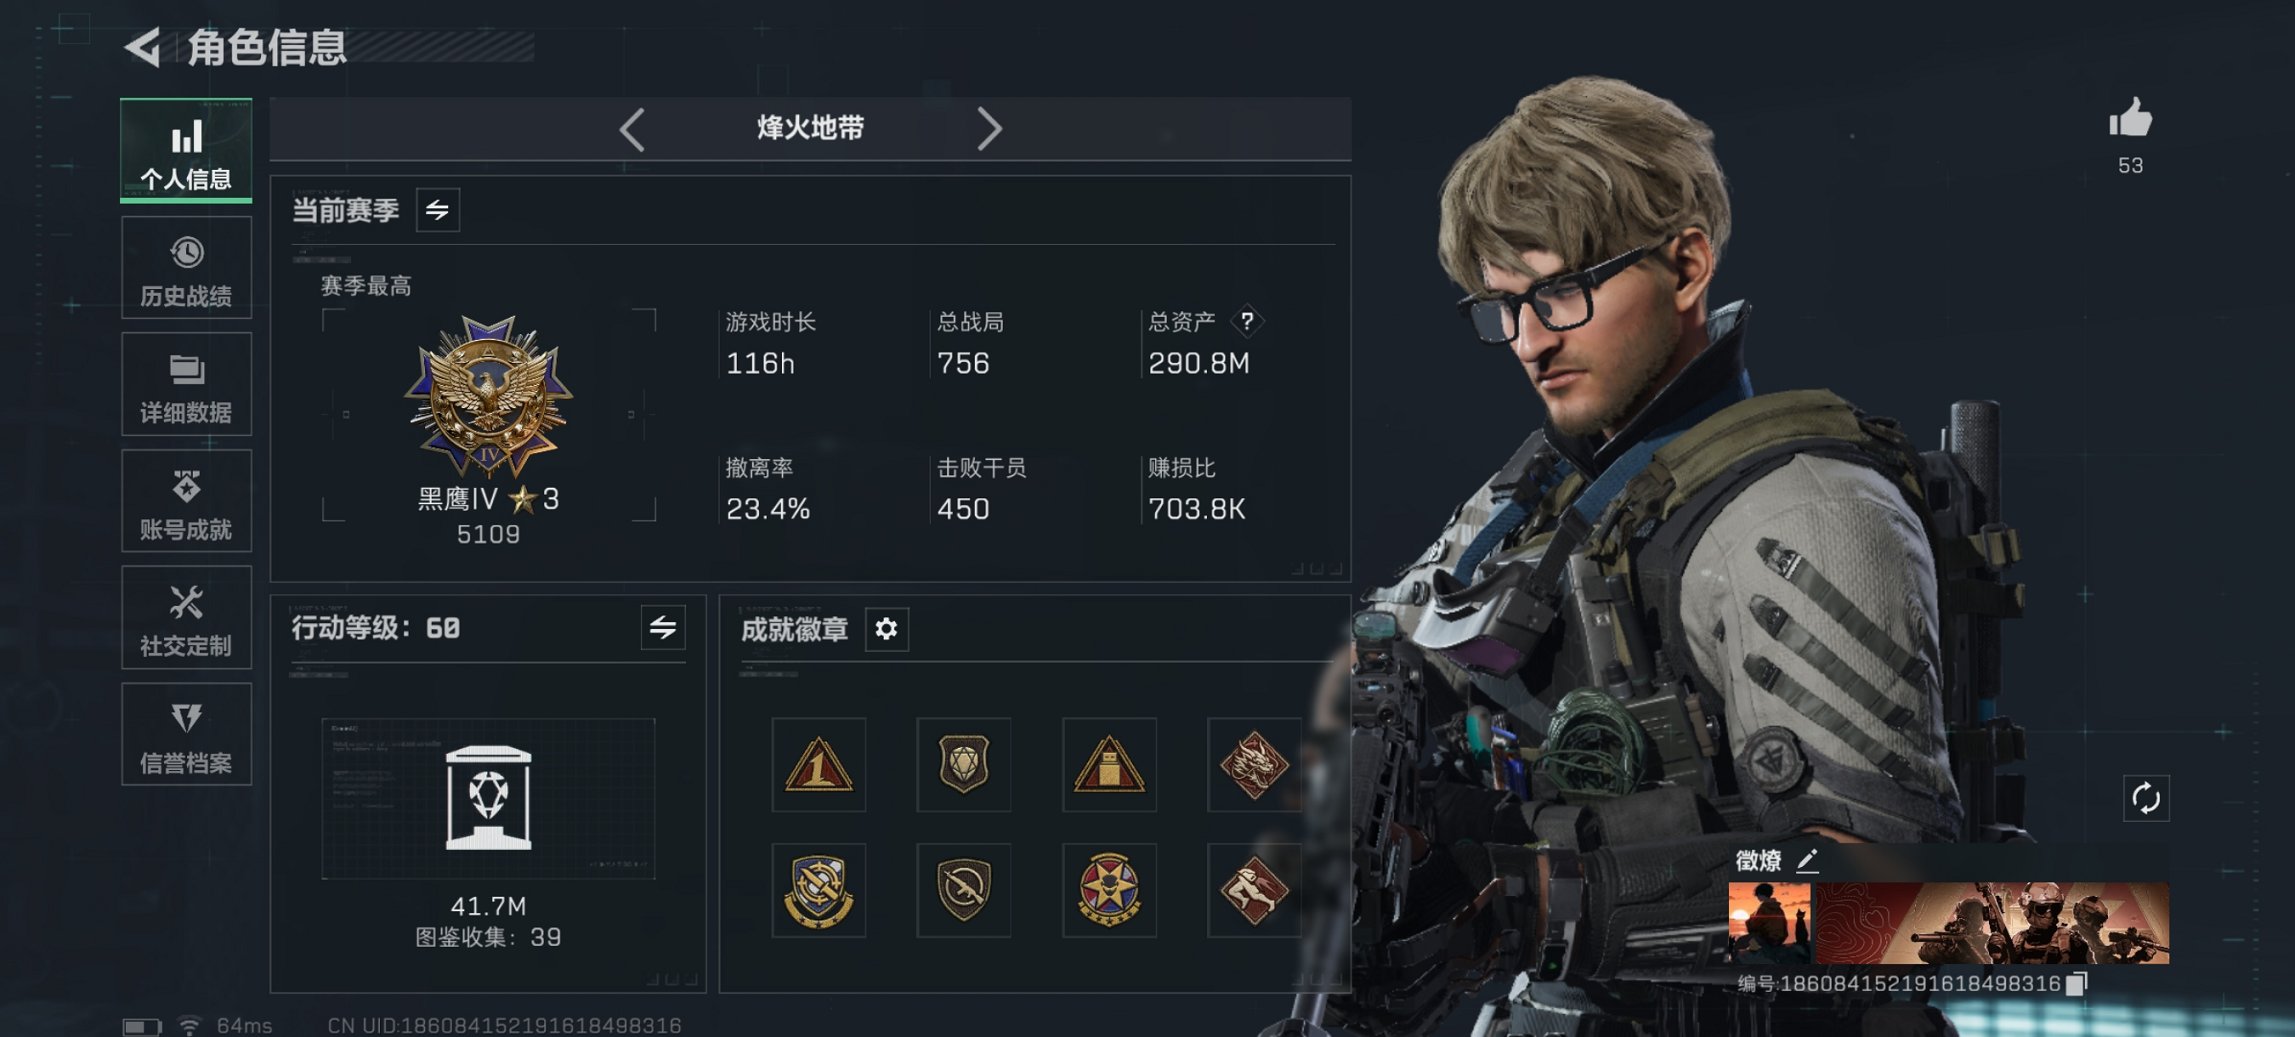2295x1037 pixels.
Task: Click the rotate character model icon
Action: tap(2146, 798)
